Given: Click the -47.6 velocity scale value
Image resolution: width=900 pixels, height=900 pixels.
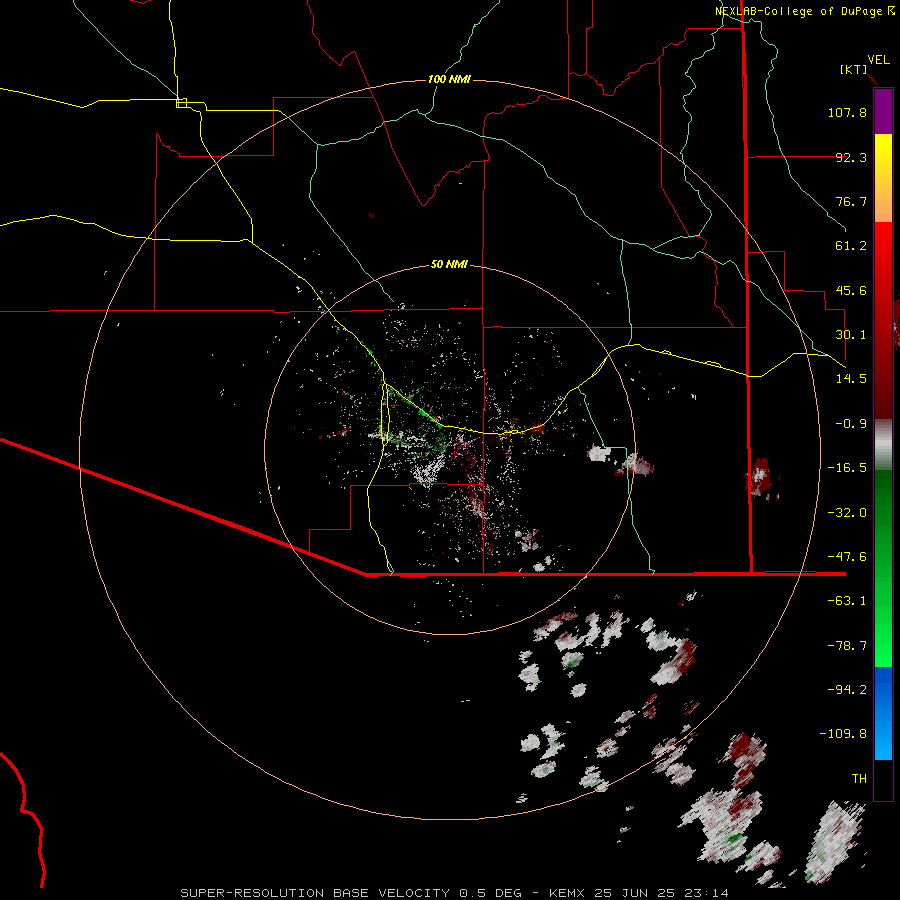Looking at the screenshot, I should (847, 557).
